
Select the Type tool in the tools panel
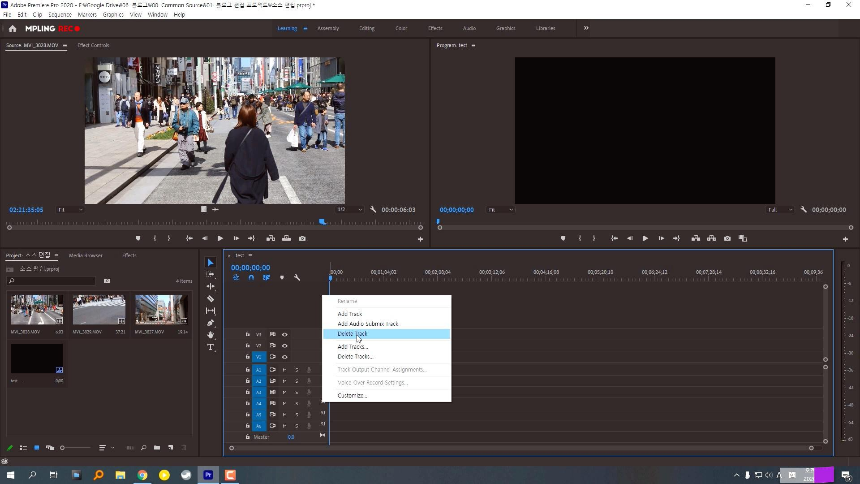coord(210,347)
